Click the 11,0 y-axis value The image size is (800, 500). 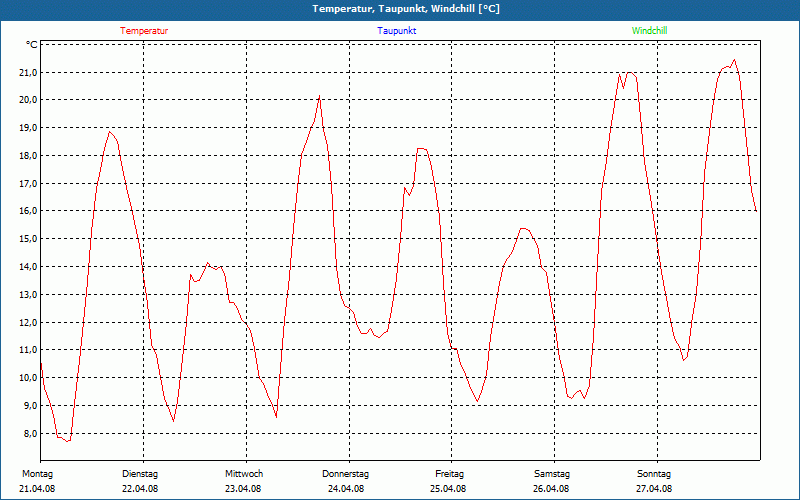pyautogui.click(x=29, y=350)
